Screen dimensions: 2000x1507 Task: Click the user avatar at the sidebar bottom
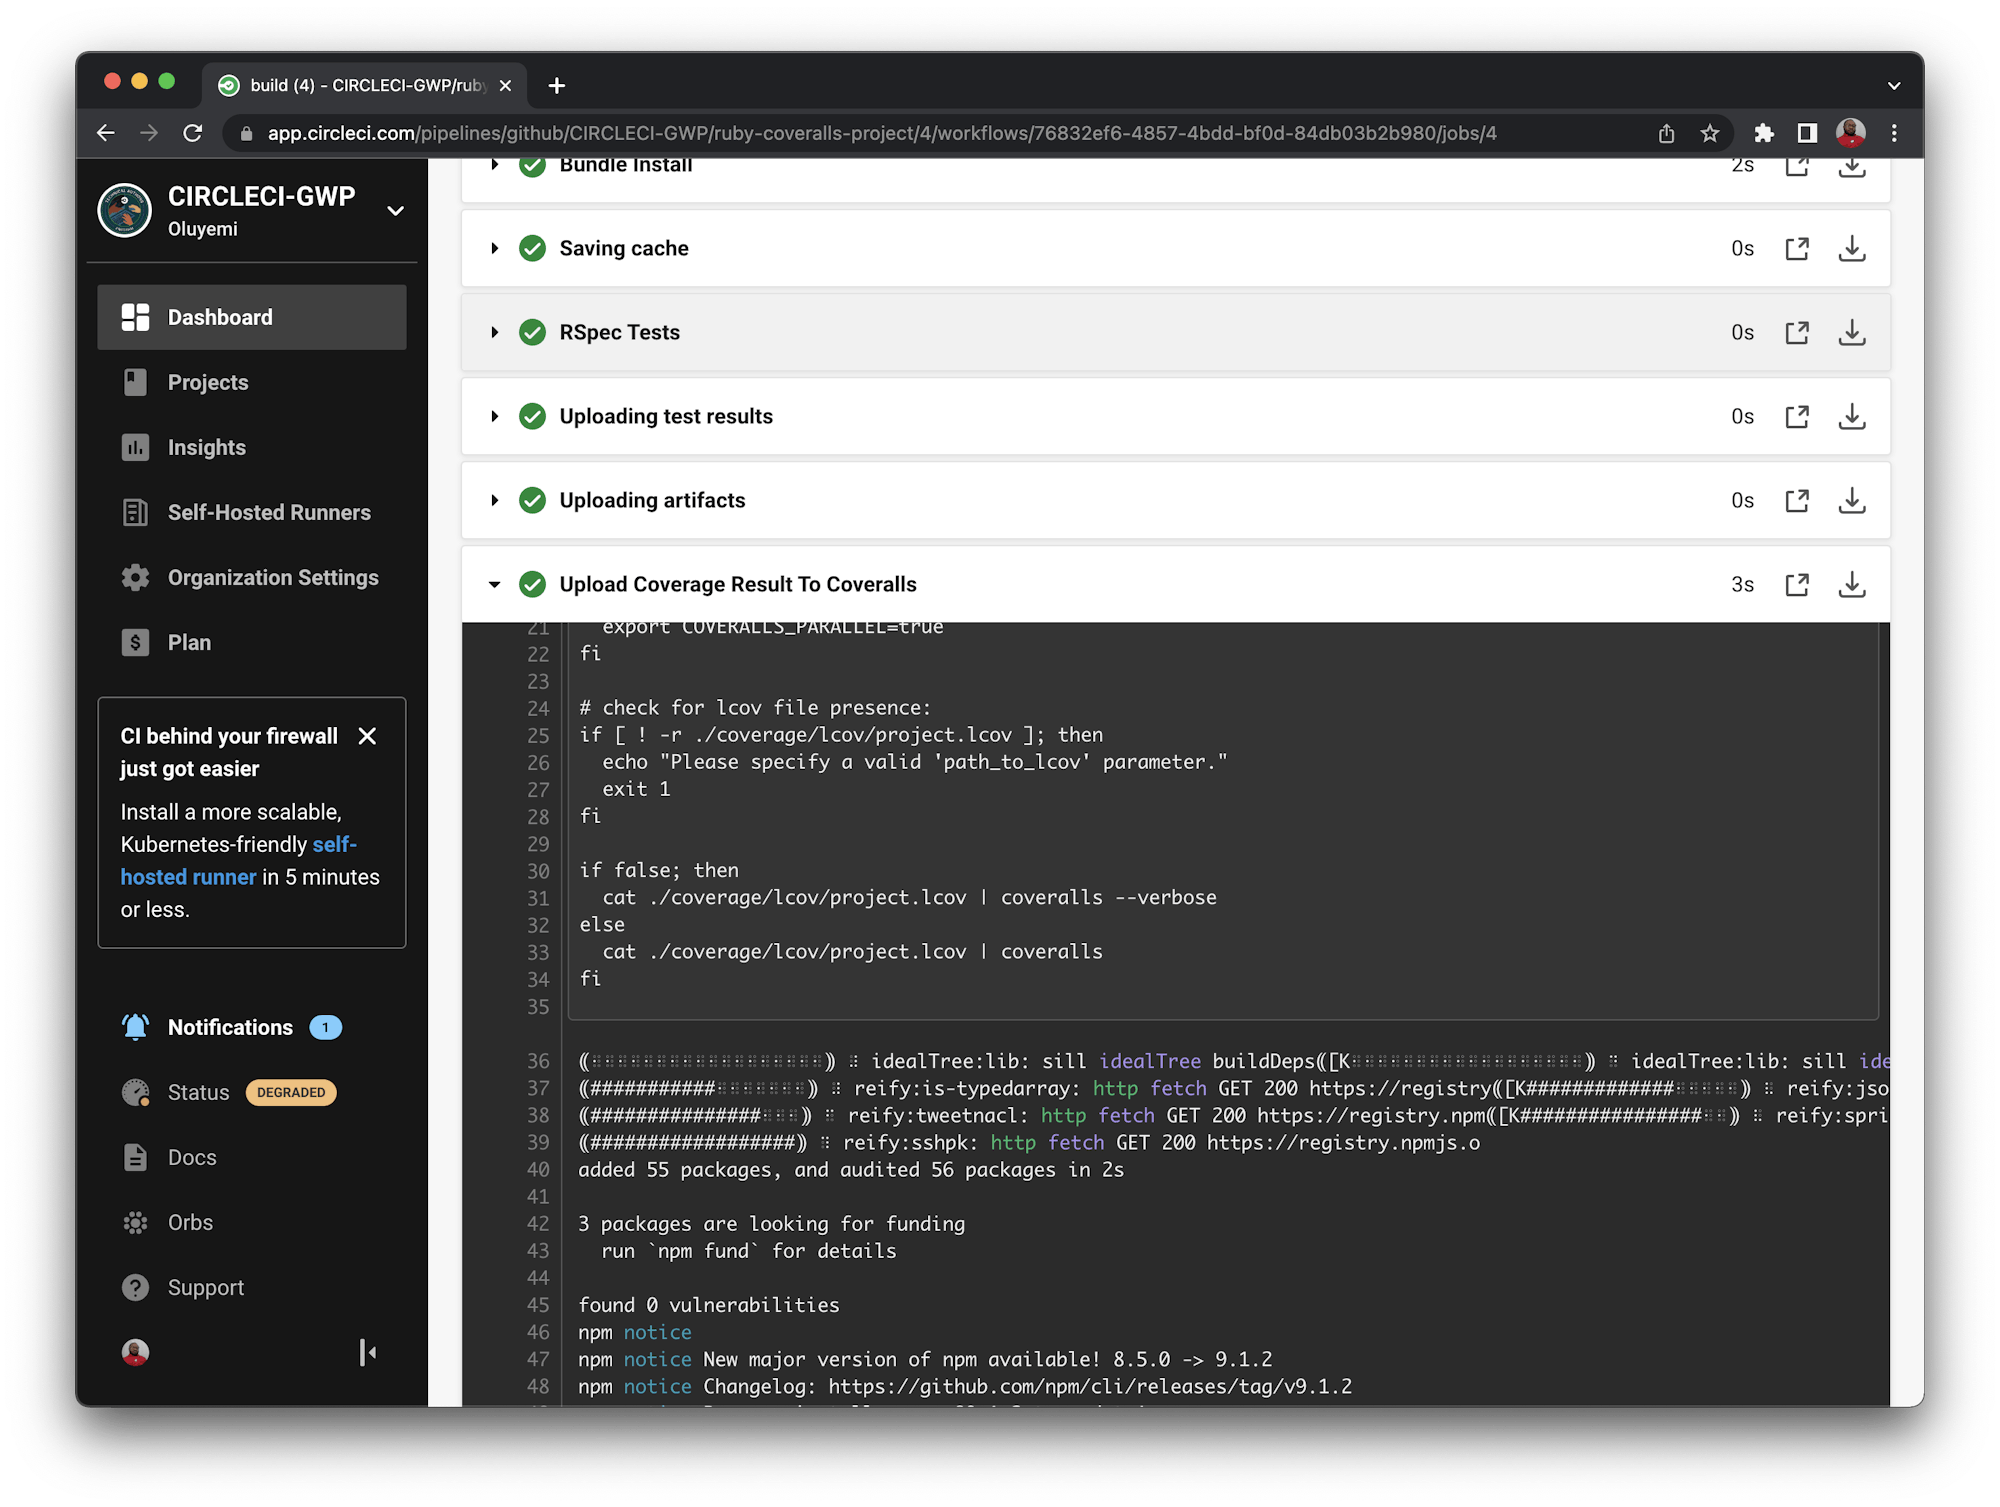point(135,1352)
